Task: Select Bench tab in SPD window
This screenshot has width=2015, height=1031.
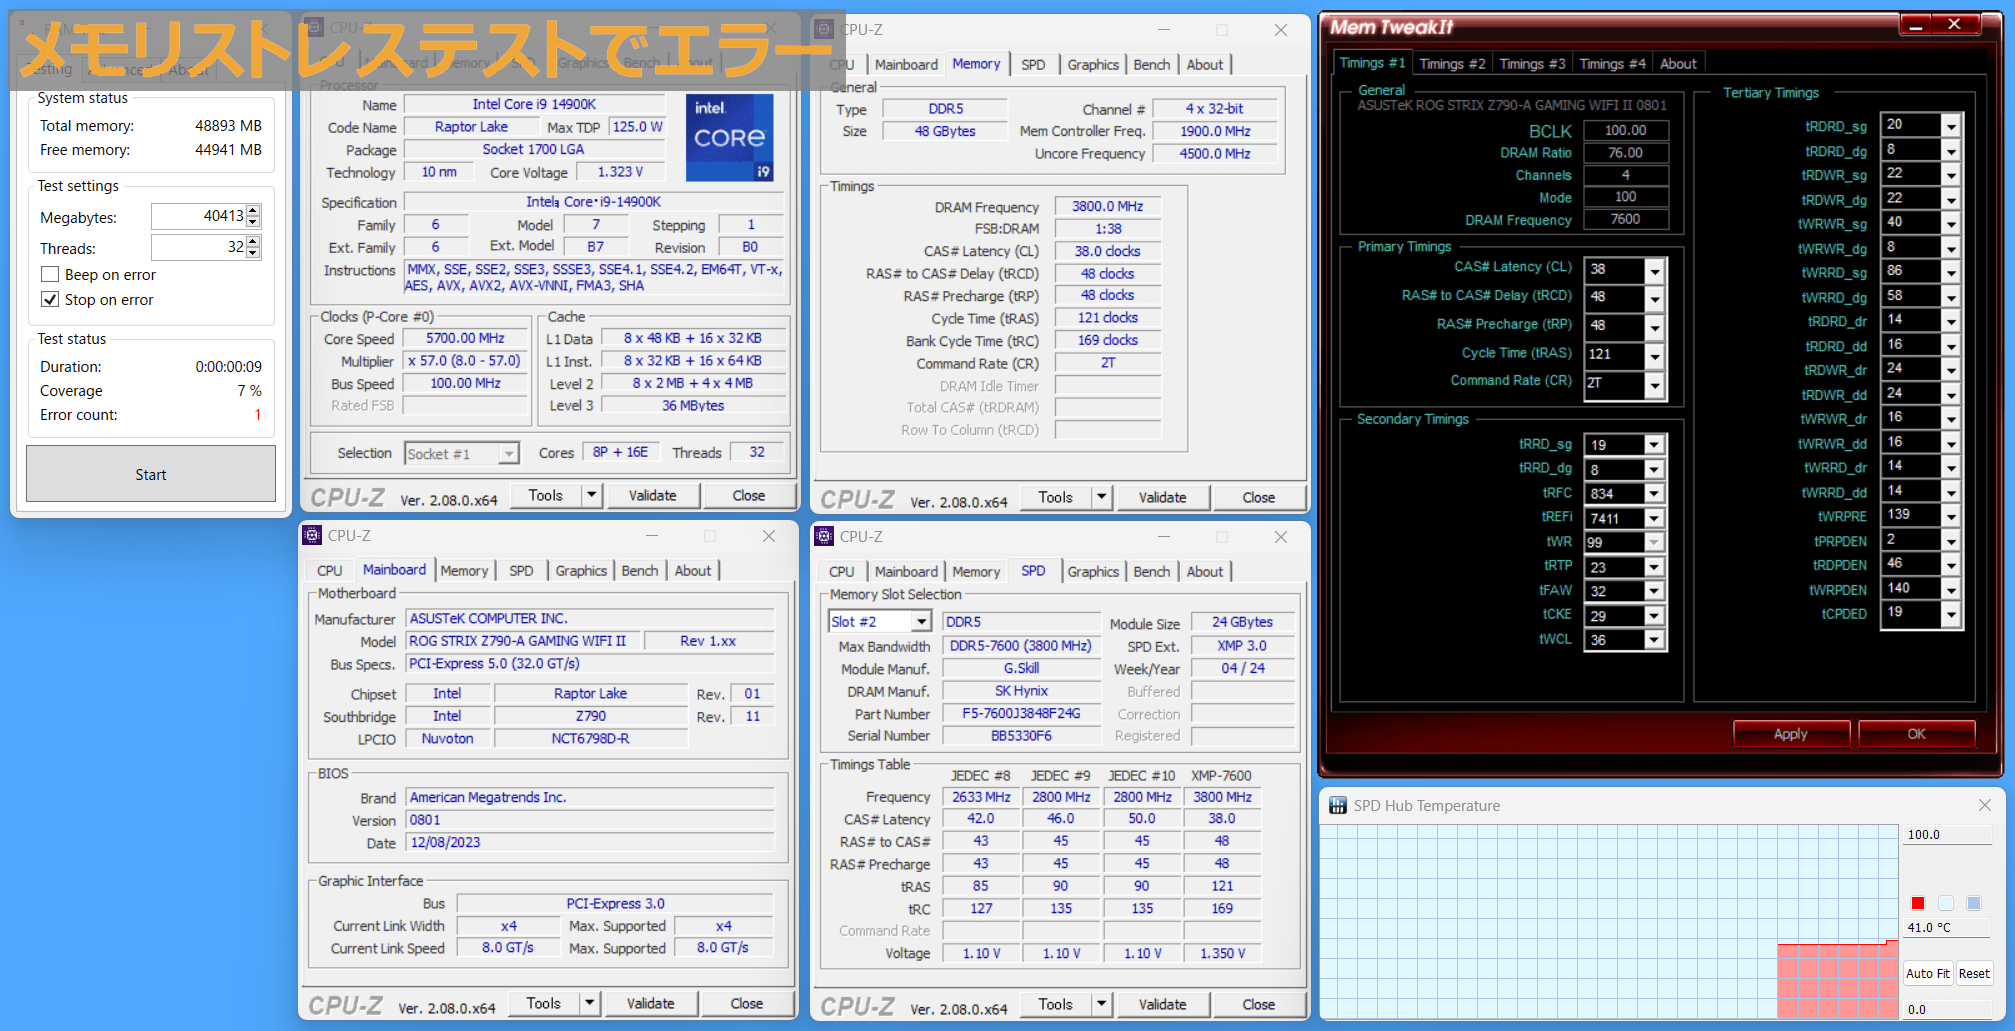Action: click(1151, 572)
